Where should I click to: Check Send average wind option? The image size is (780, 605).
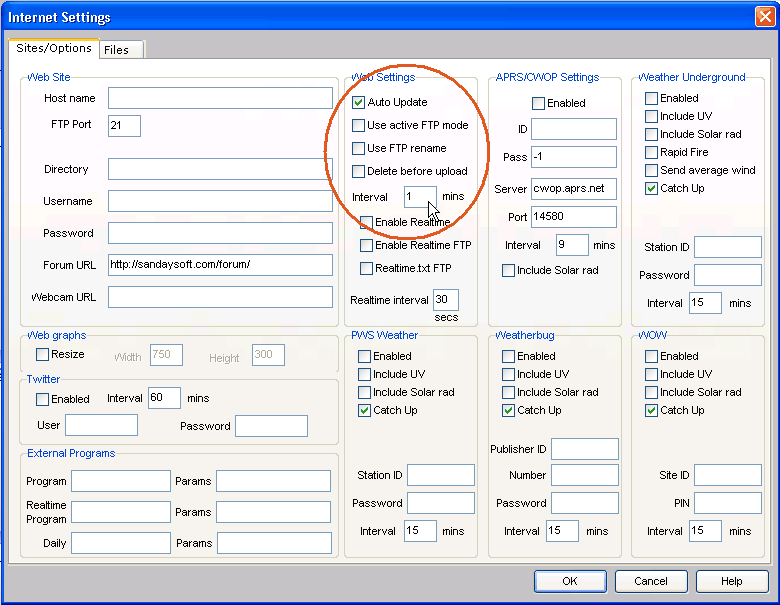coord(651,171)
